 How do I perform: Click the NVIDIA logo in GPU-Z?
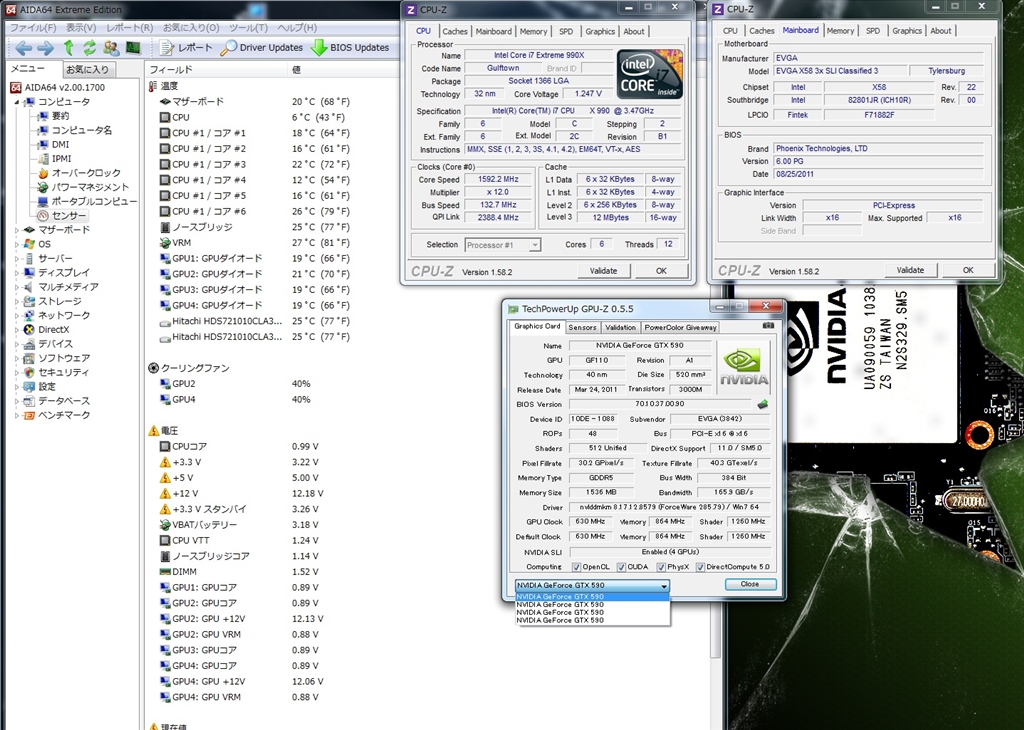click(744, 368)
